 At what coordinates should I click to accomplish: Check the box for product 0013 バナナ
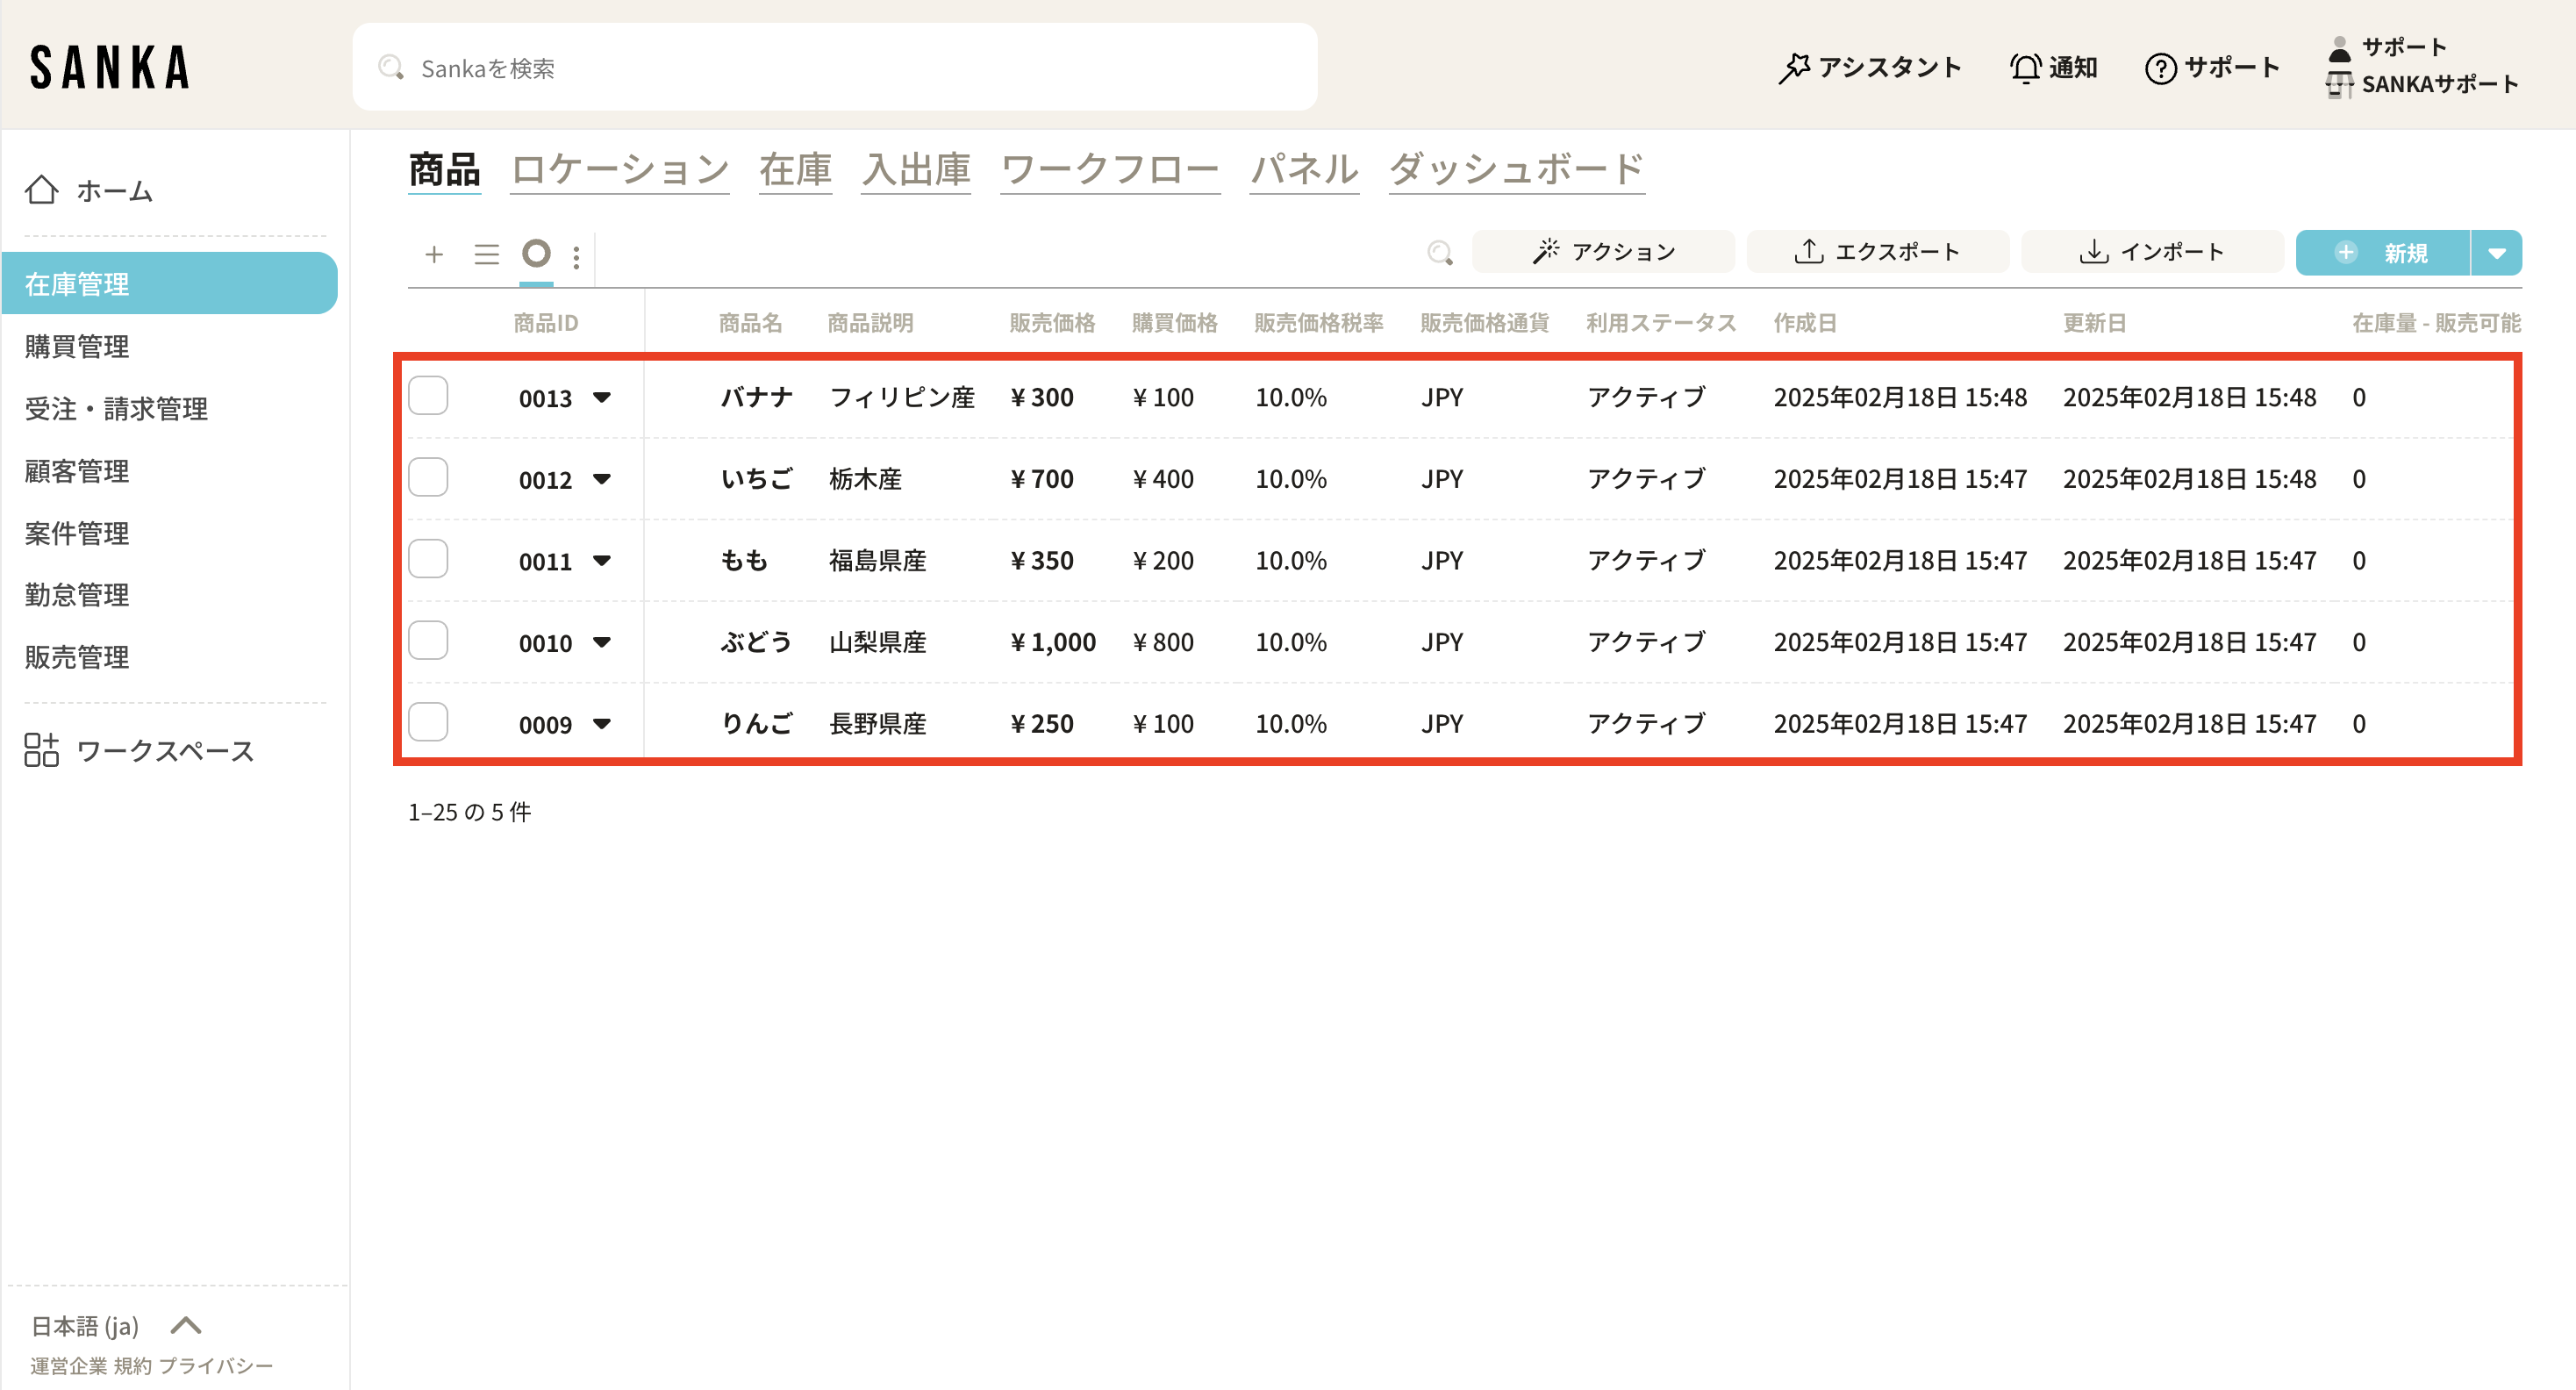(x=428, y=396)
